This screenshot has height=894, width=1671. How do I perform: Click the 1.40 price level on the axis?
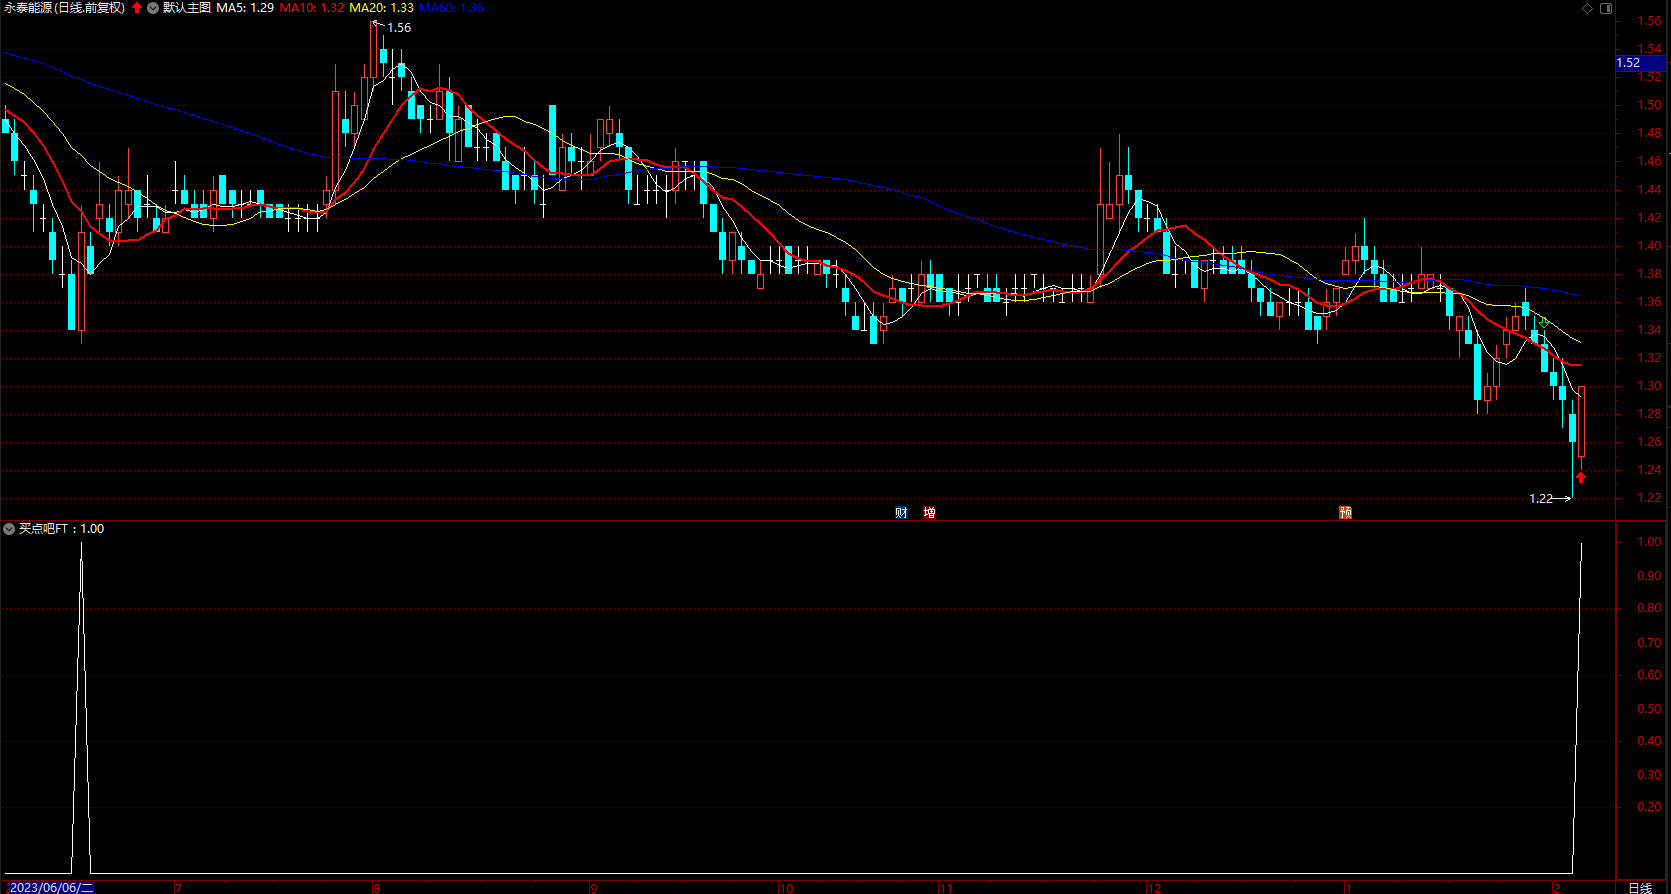click(1649, 246)
